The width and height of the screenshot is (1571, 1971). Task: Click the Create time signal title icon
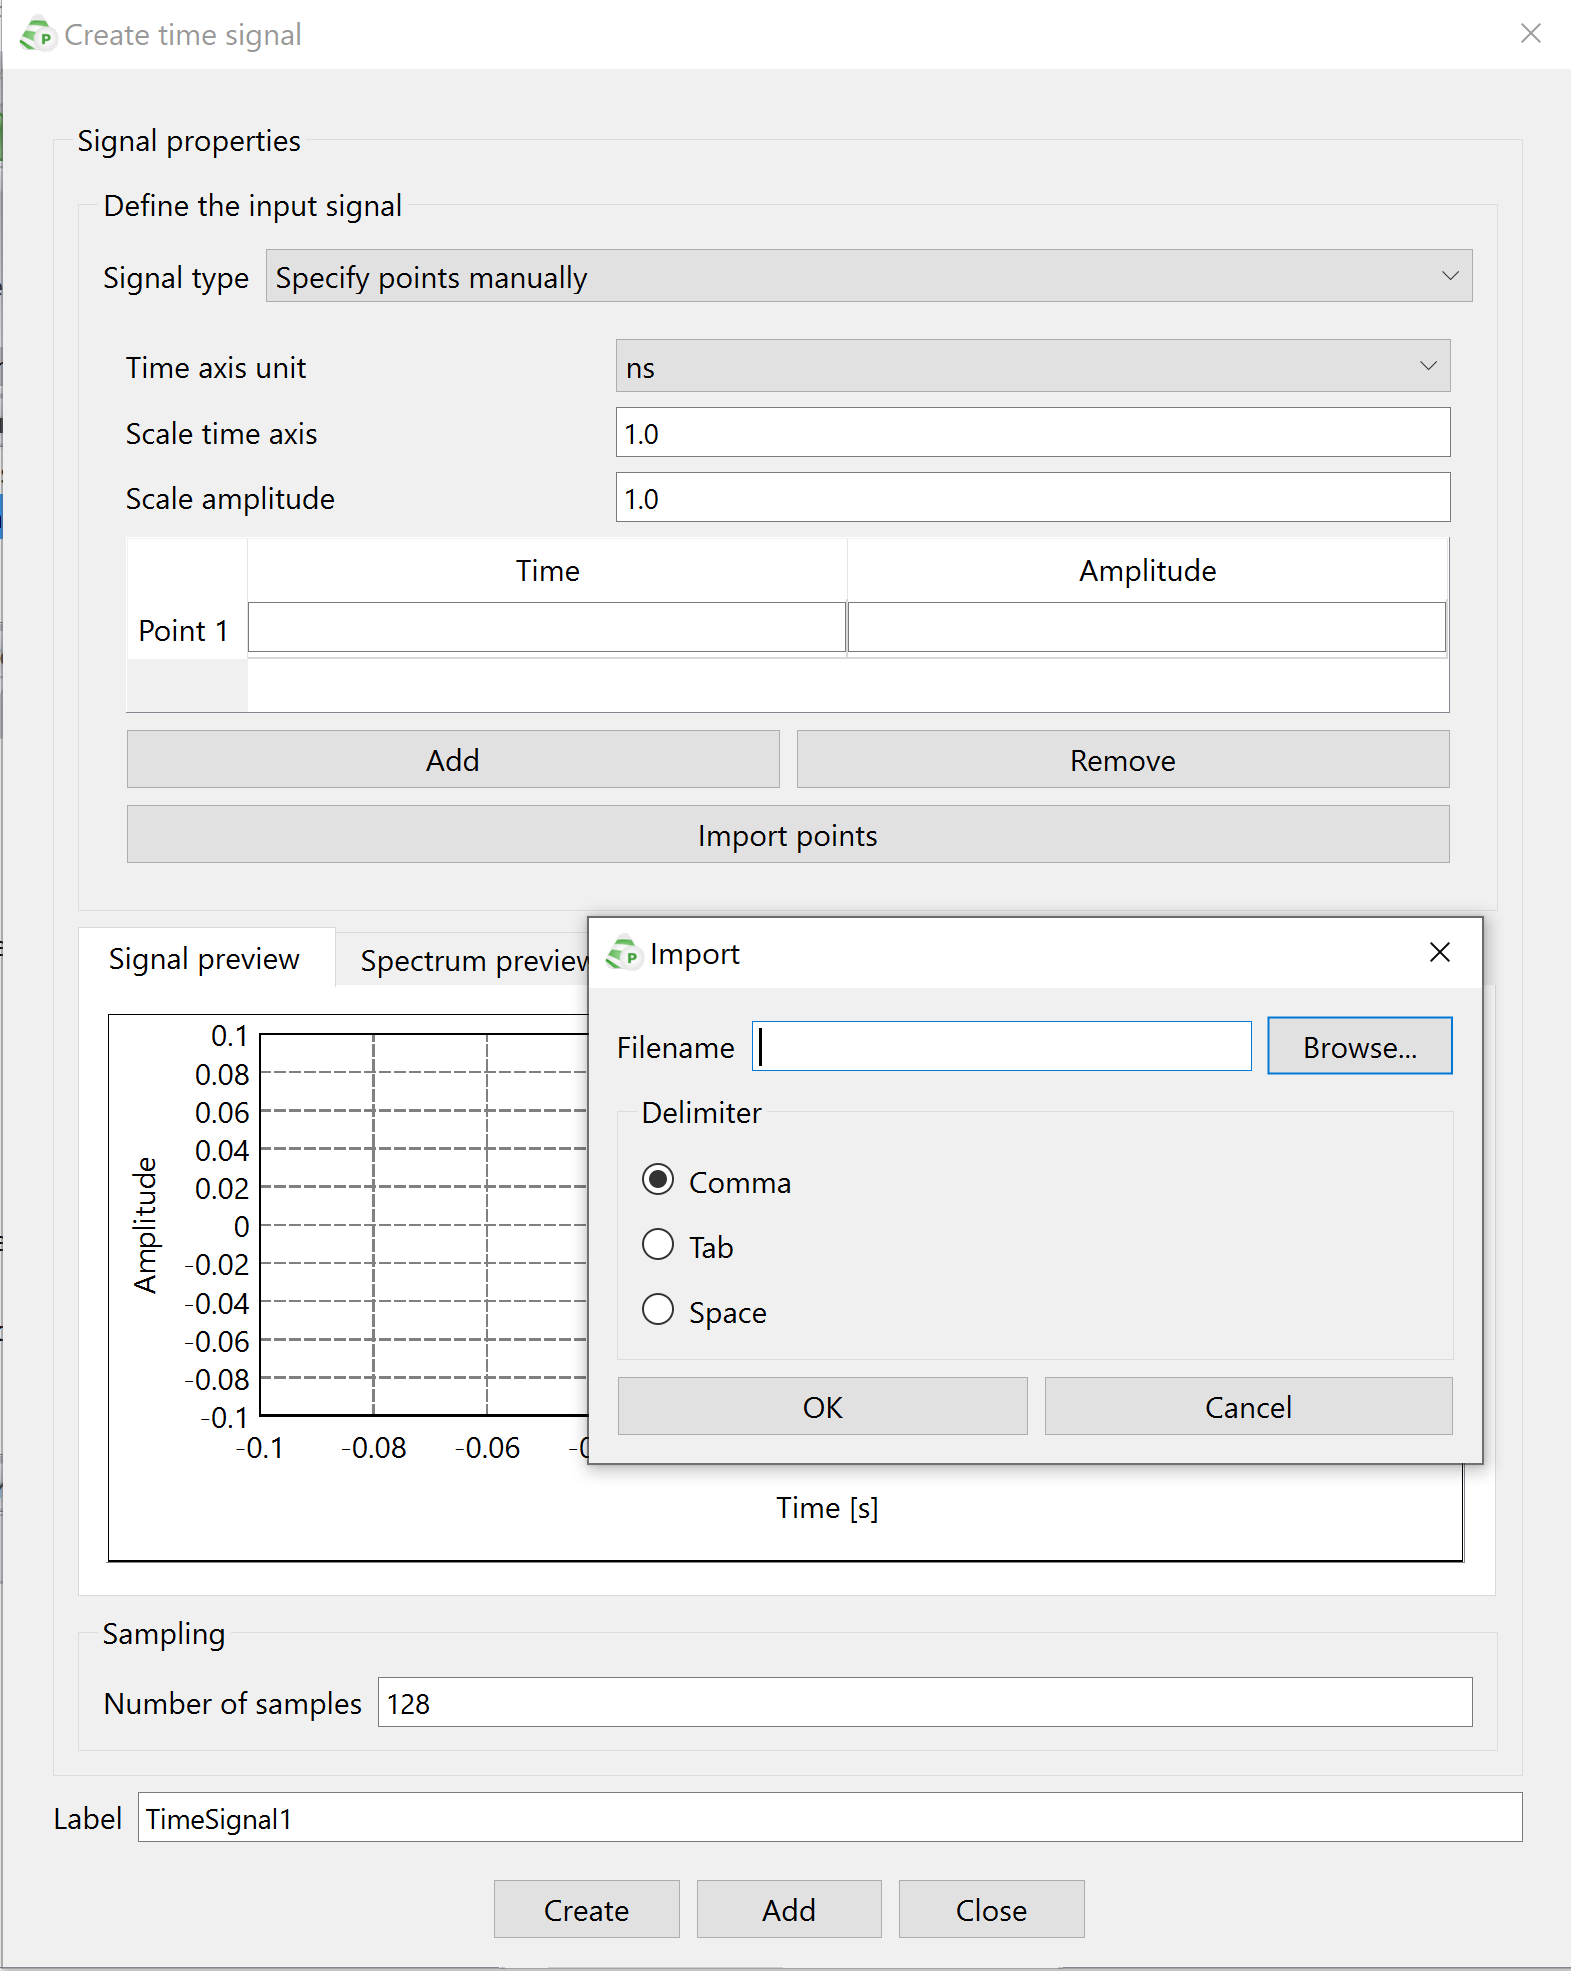point(38,34)
